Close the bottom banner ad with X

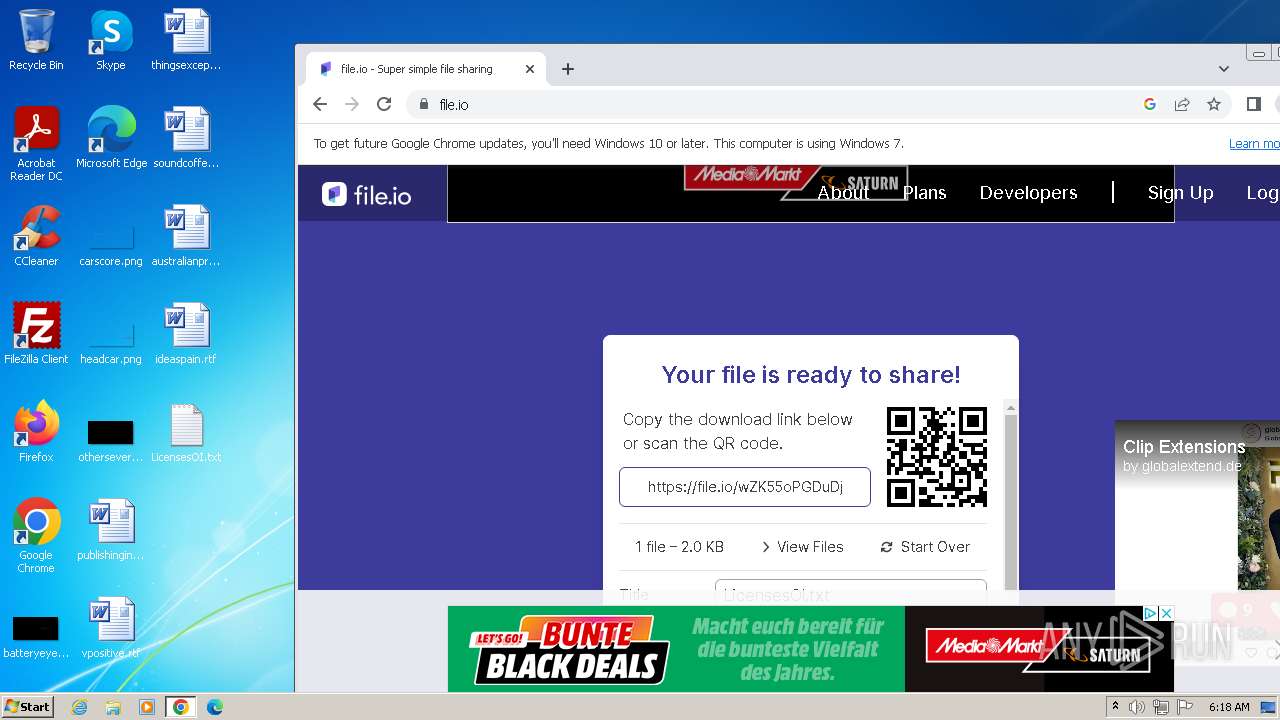coord(1166,613)
